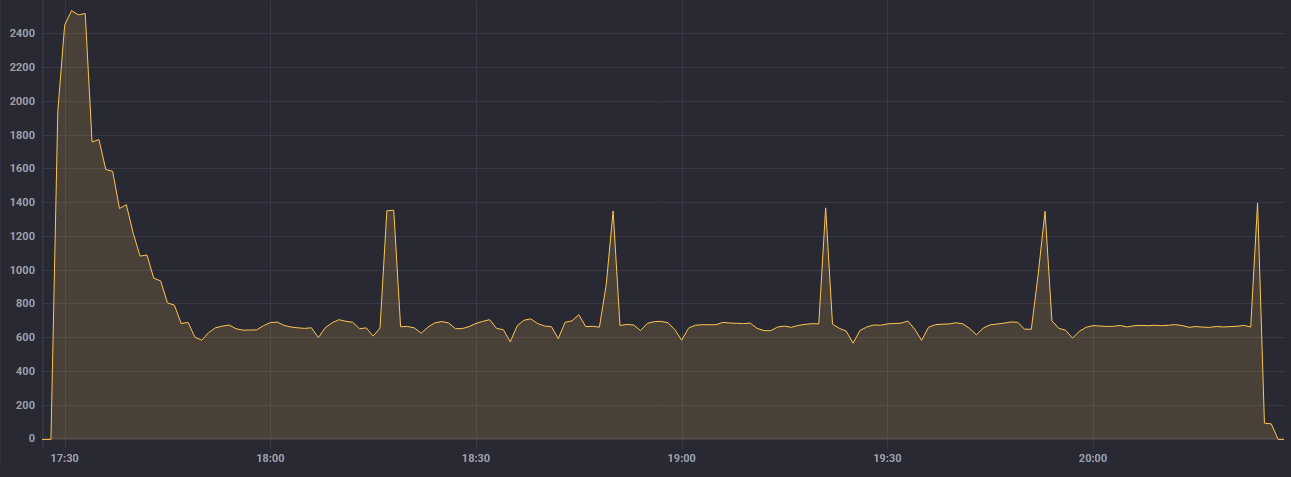The height and width of the screenshot is (477, 1291).
Task: Click the 800 y-axis label
Action: [x=25, y=304]
